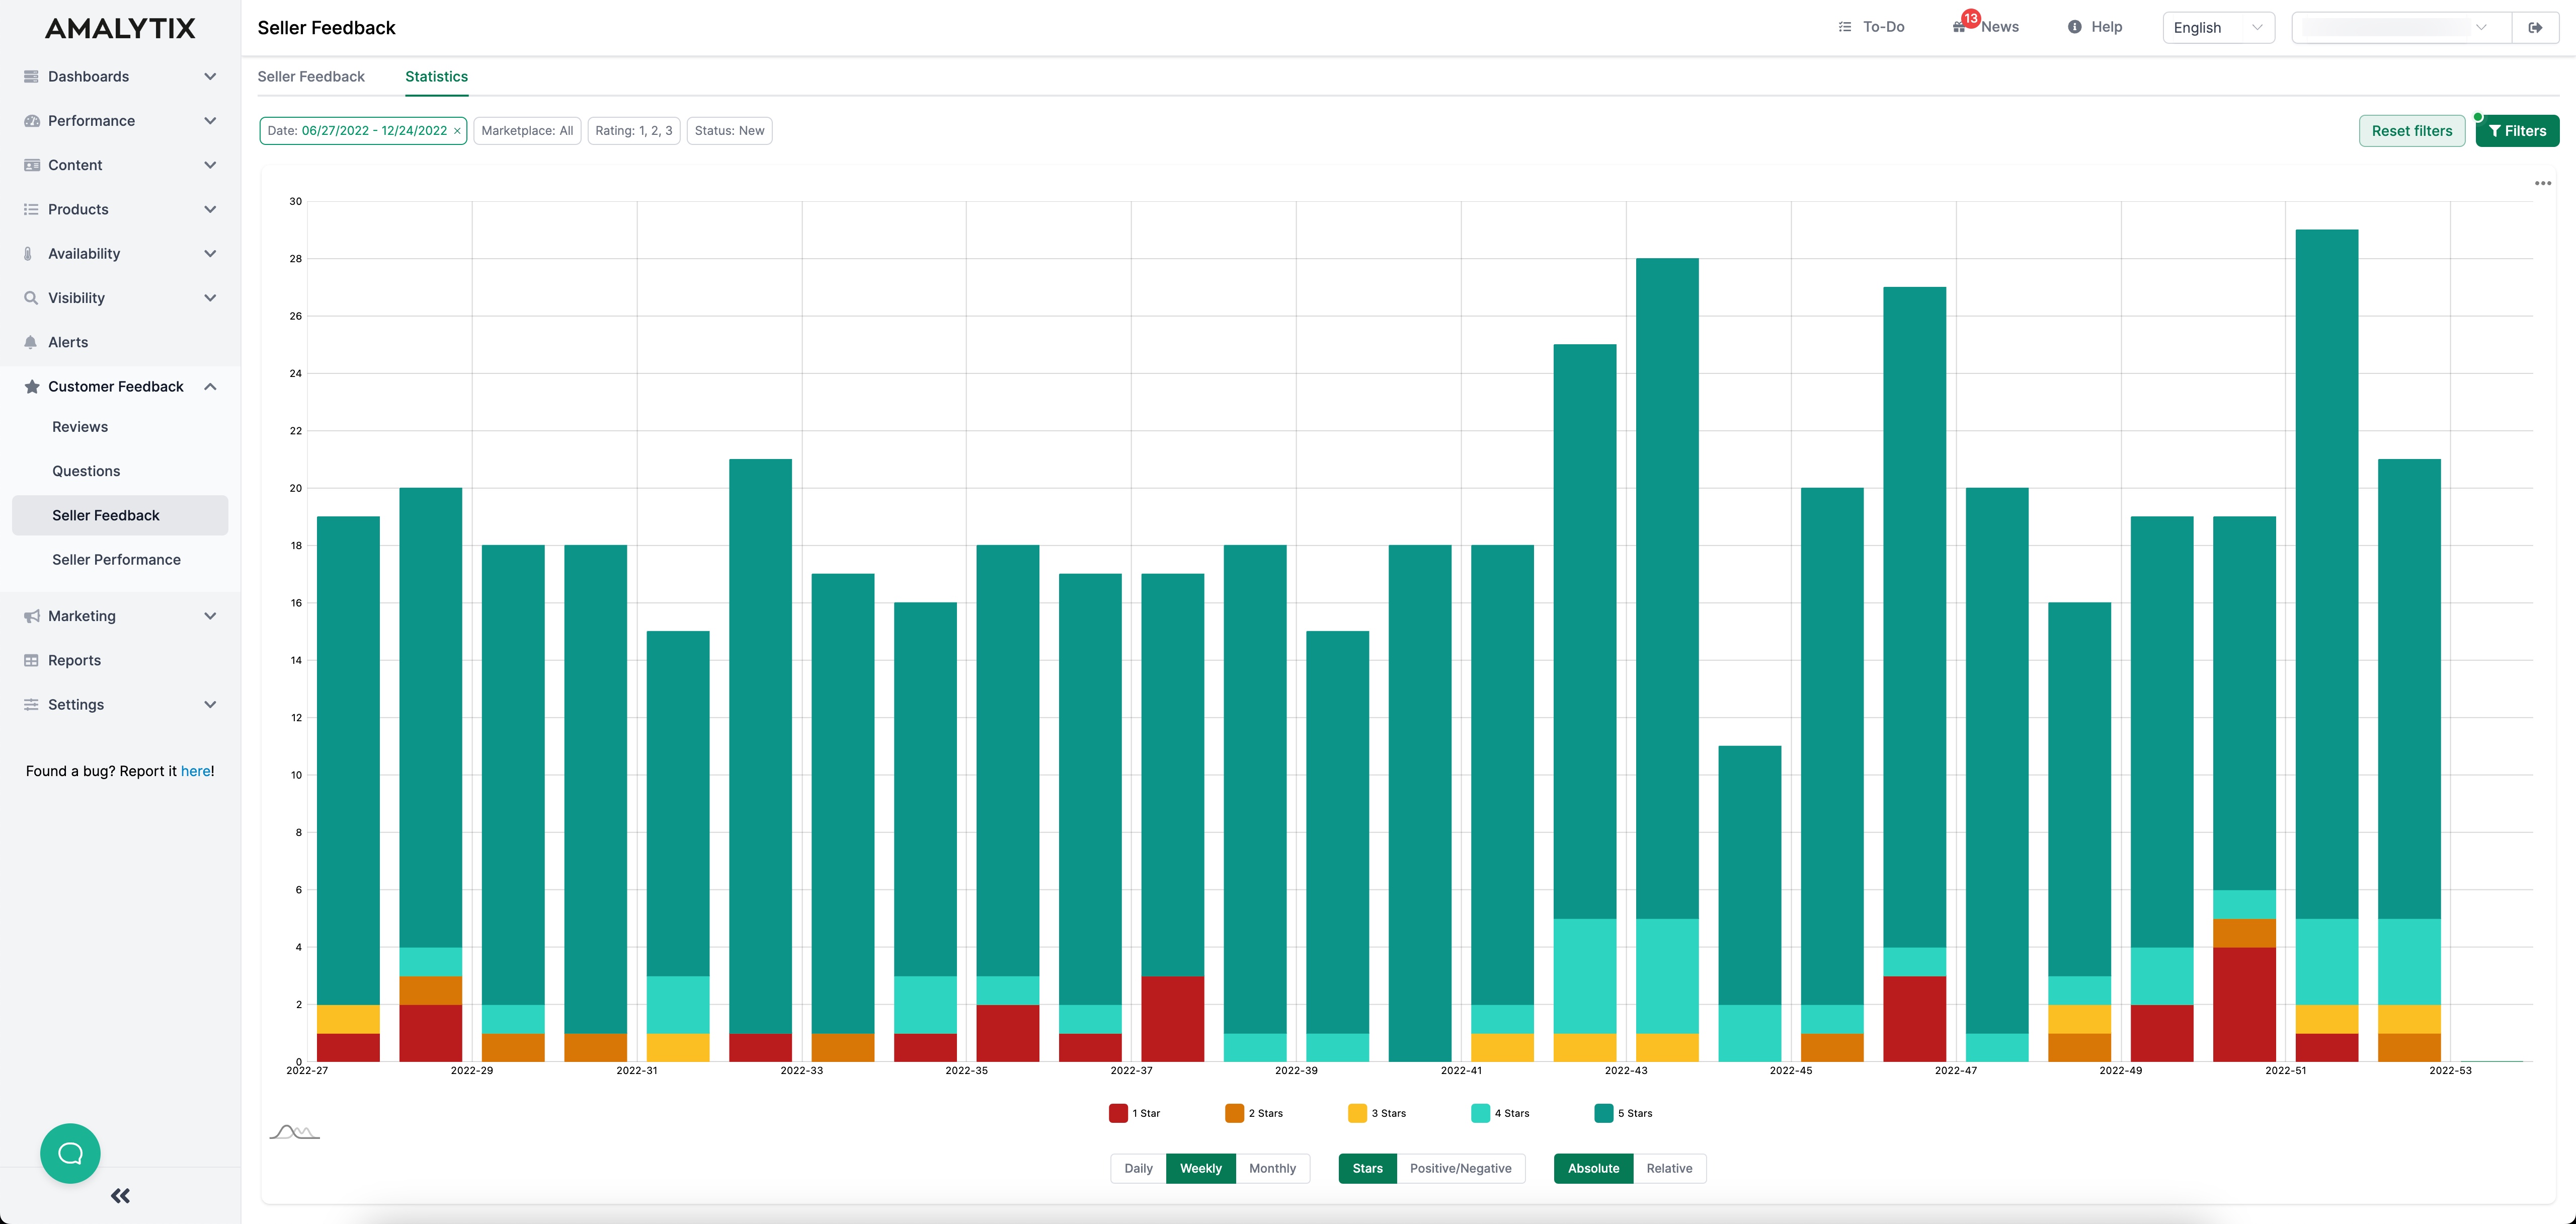This screenshot has width=2576, height=1224.
Task: Expand the Dashboards menu chevron
Action: [x=210, y=77]
